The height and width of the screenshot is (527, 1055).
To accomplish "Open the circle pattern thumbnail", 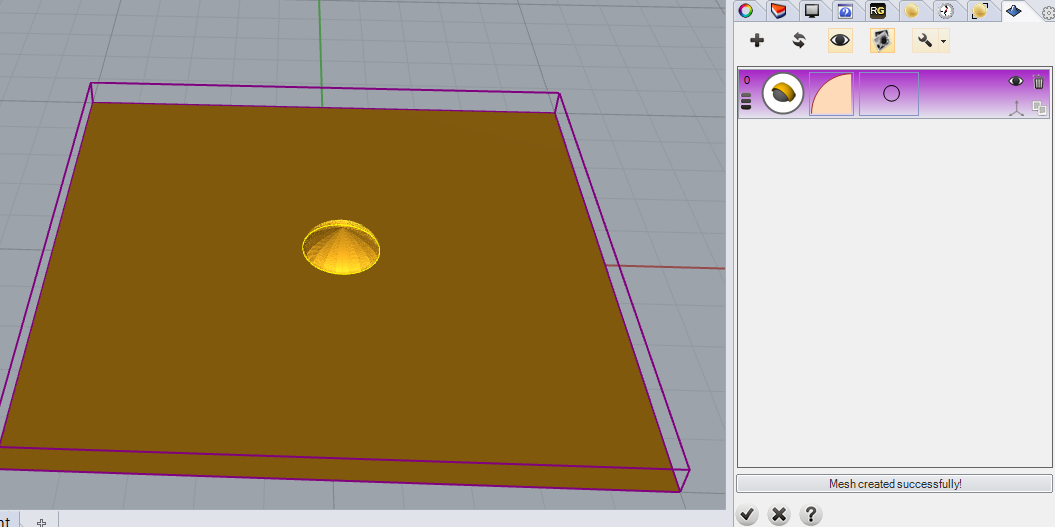I will pyautogui.click(x=889, y=94).
